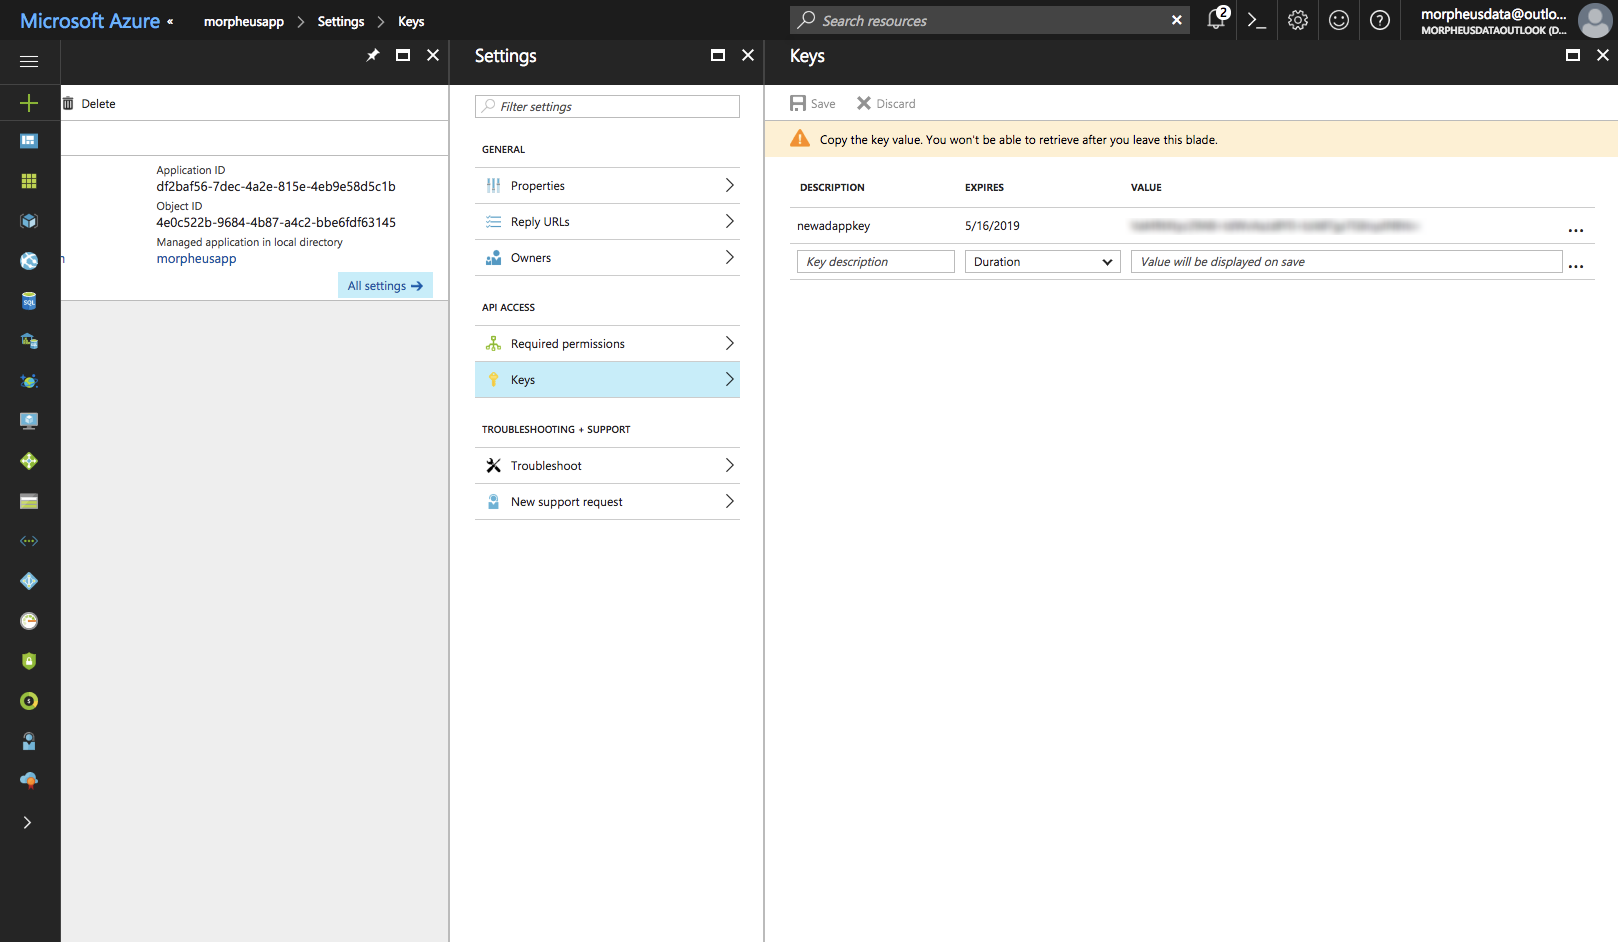
Task: Focus the Search resources field
Action: click(990, 20)
